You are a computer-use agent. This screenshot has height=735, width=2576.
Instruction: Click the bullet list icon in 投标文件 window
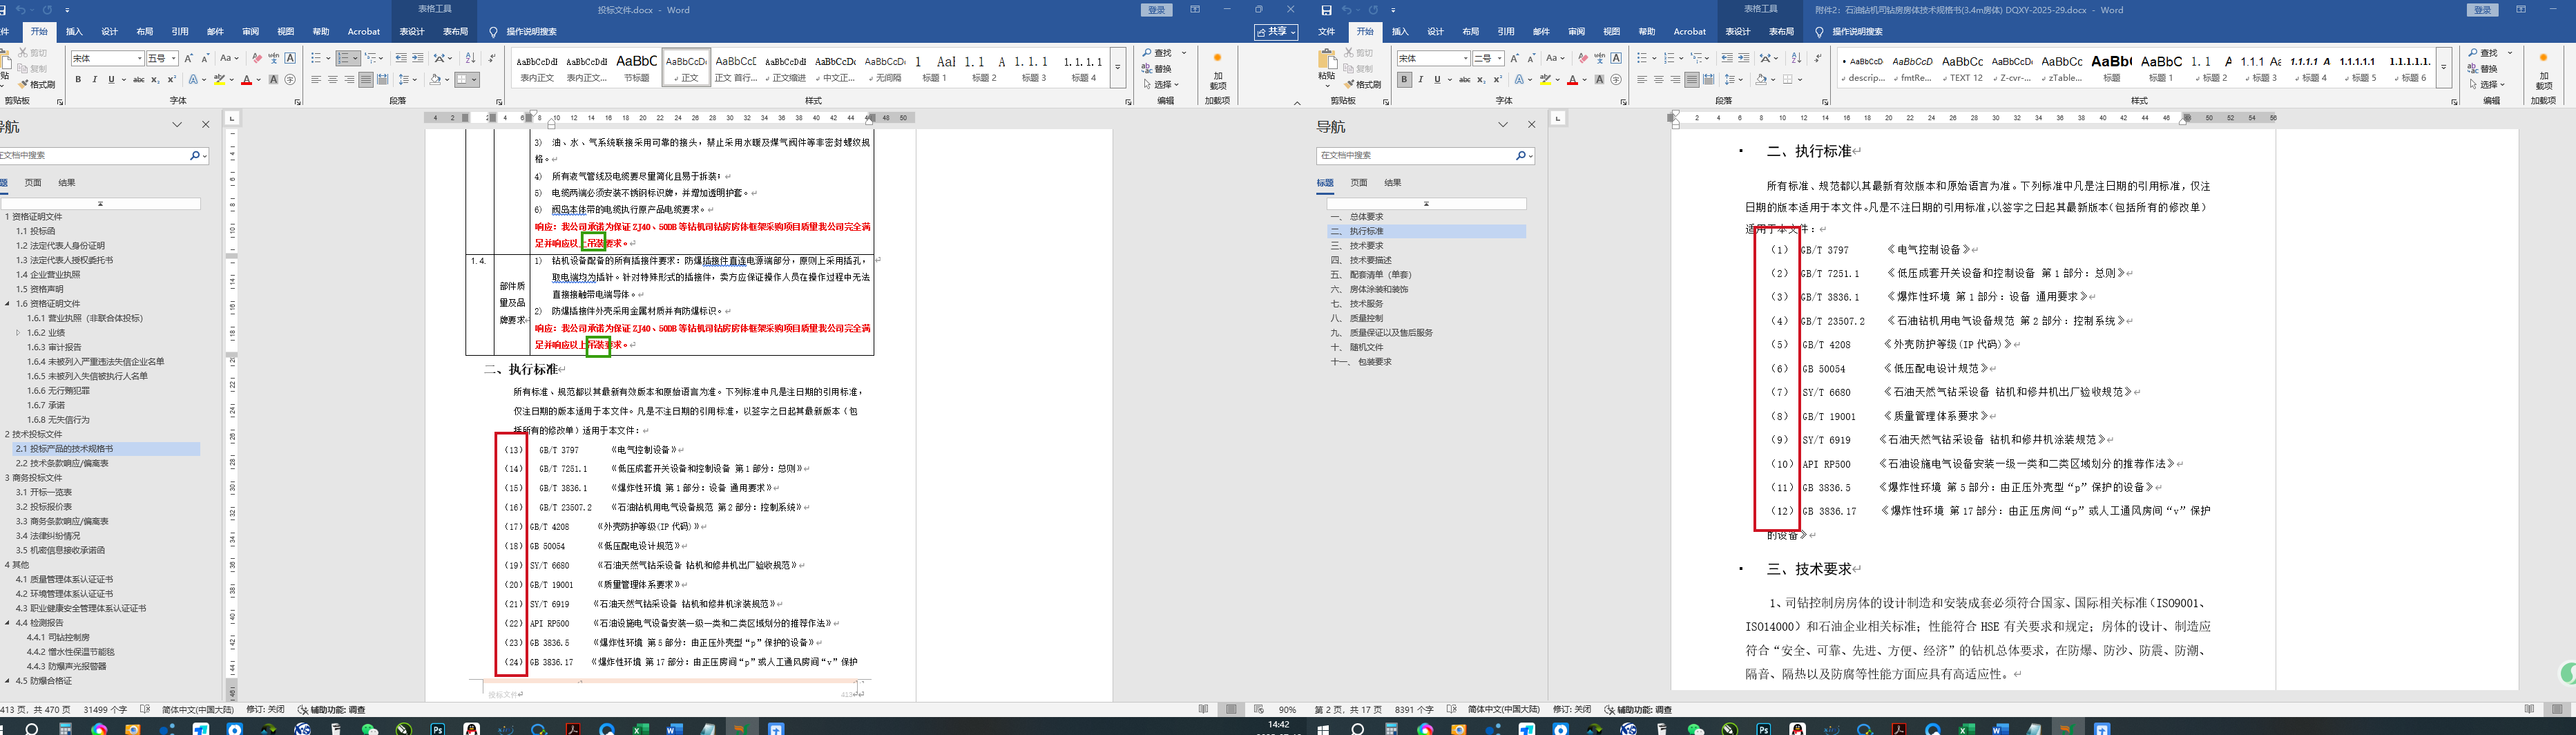[316, 58]
